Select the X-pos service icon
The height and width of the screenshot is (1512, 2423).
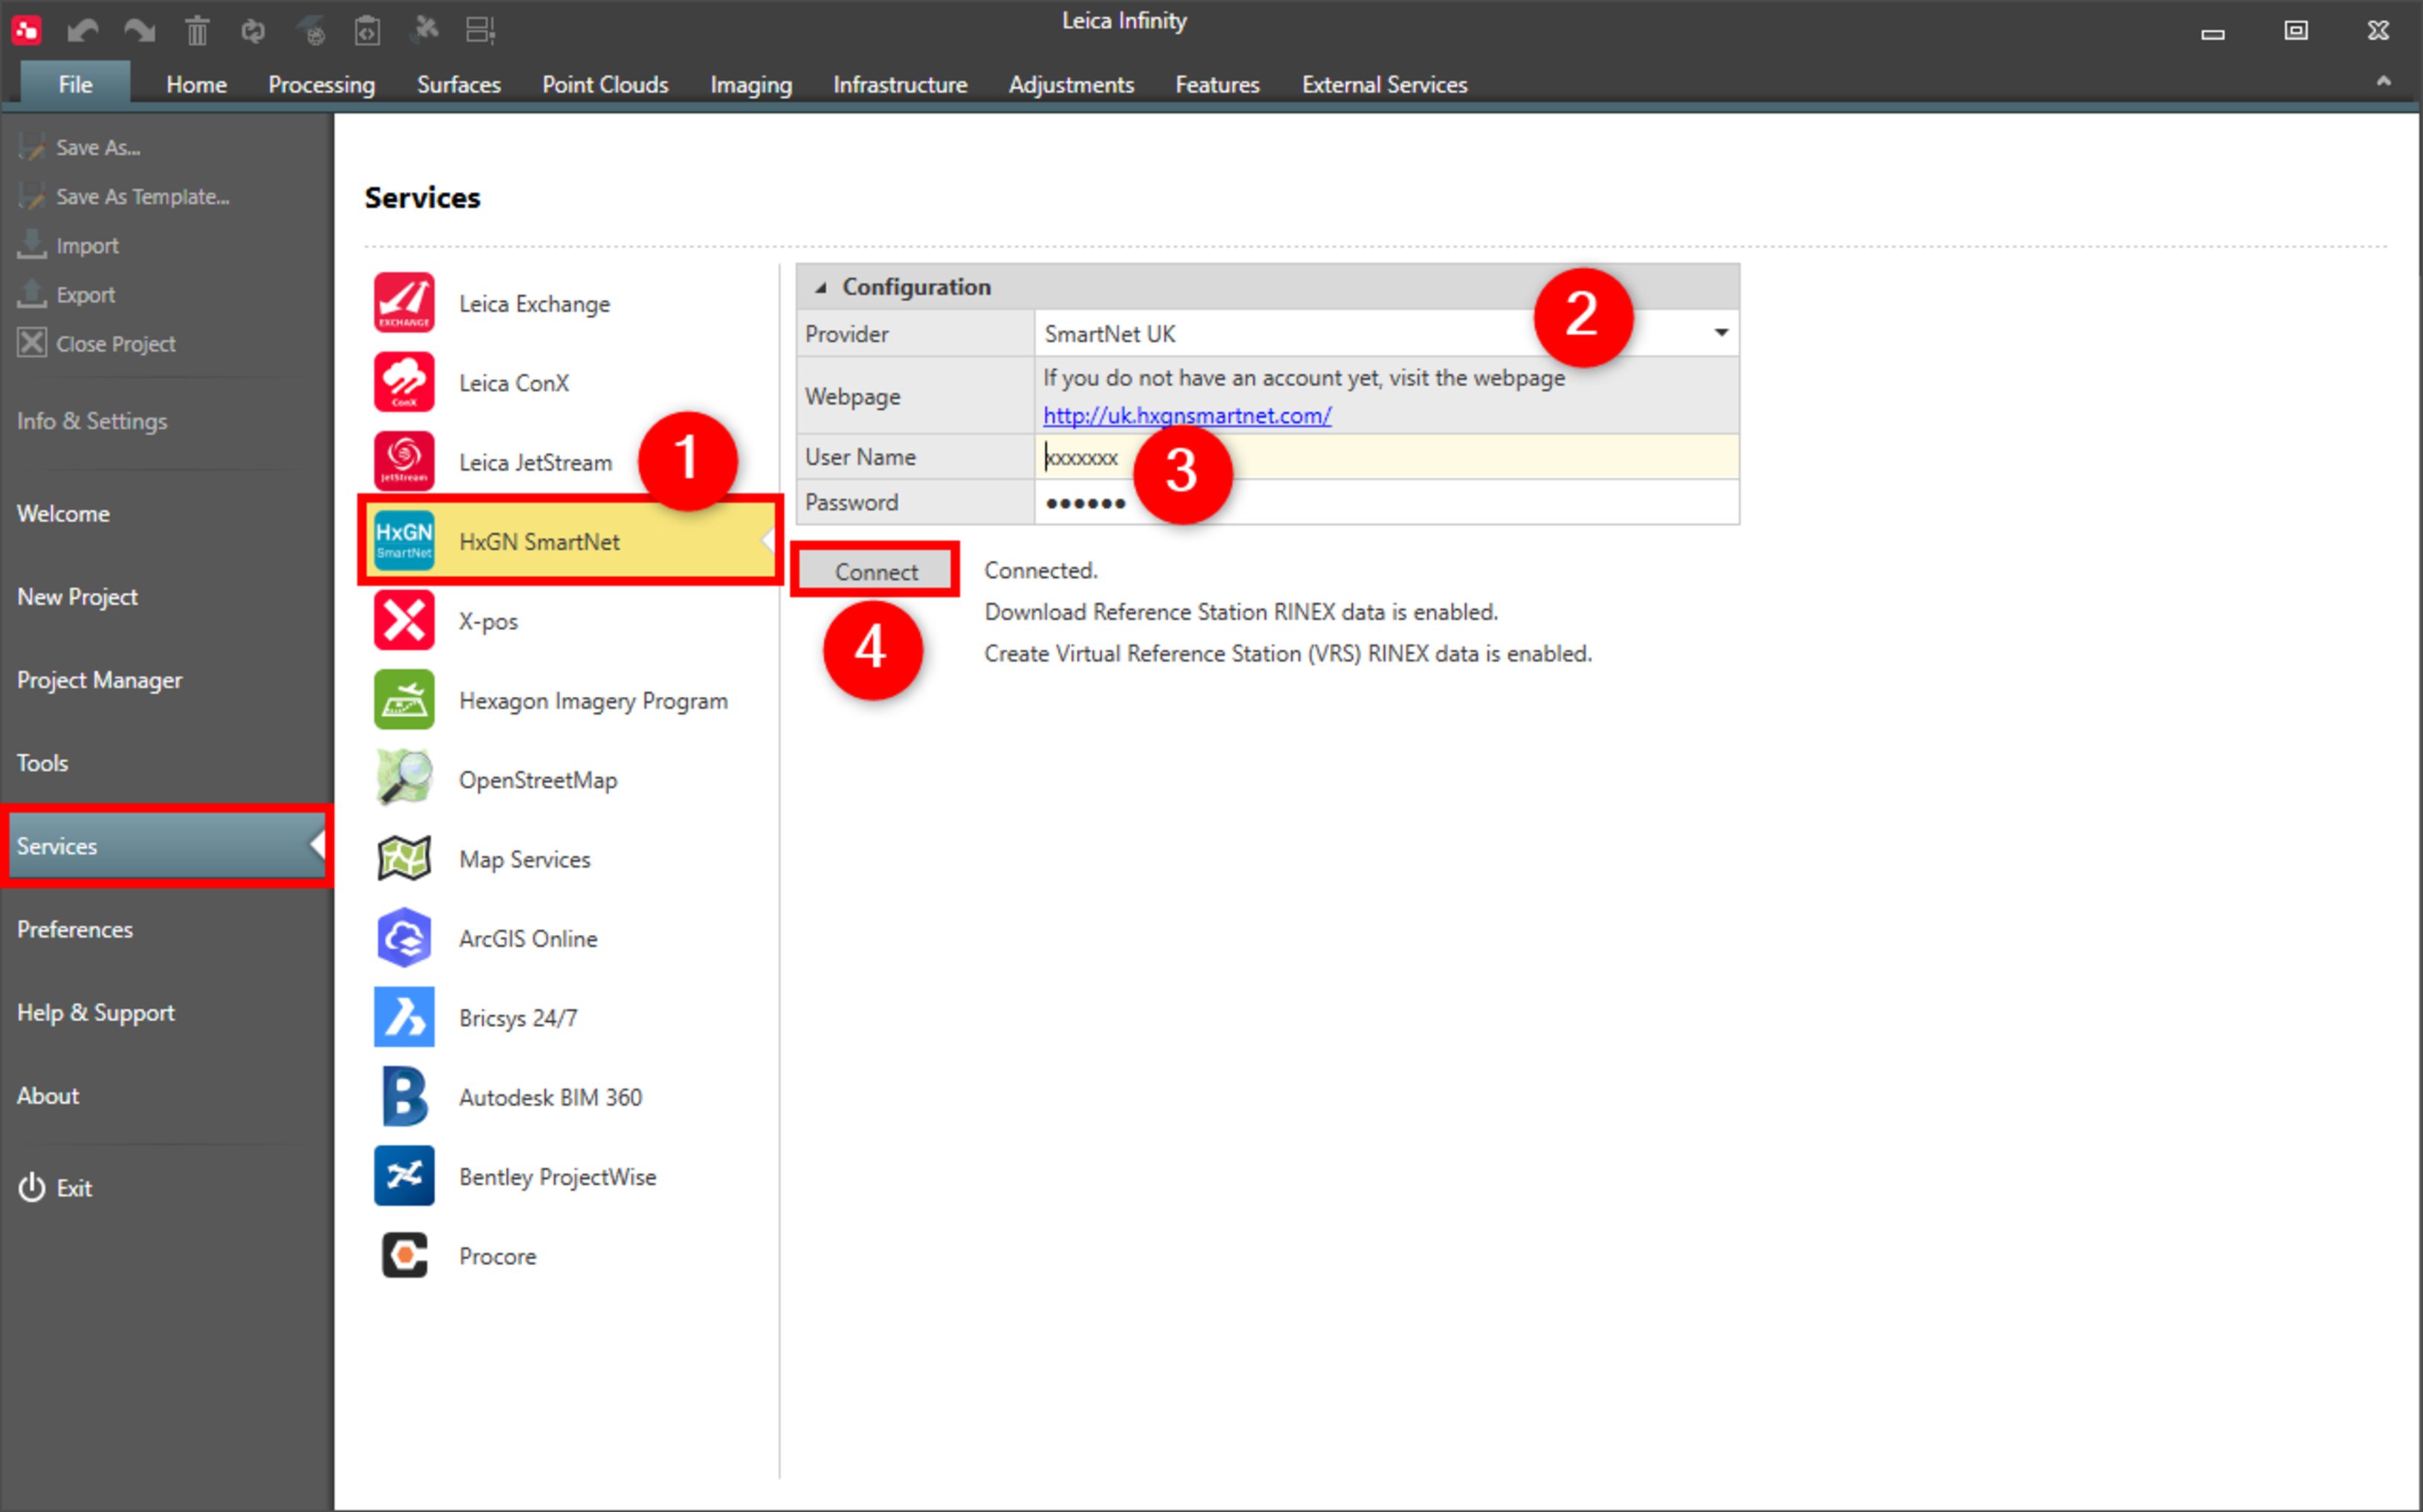(404, 620)
